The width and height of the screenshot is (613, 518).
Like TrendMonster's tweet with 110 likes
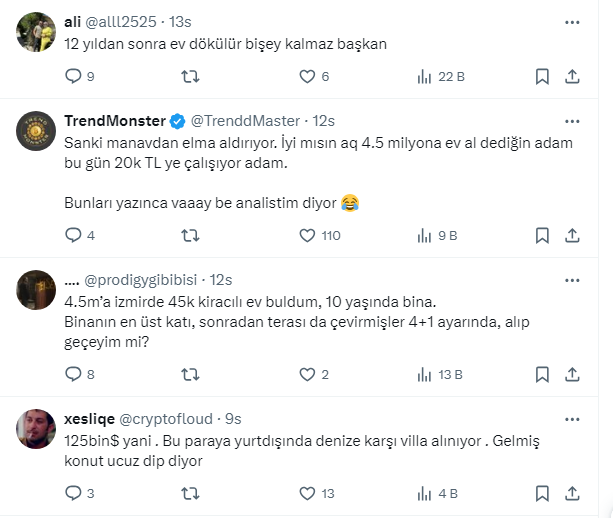[x=308, y=236]
